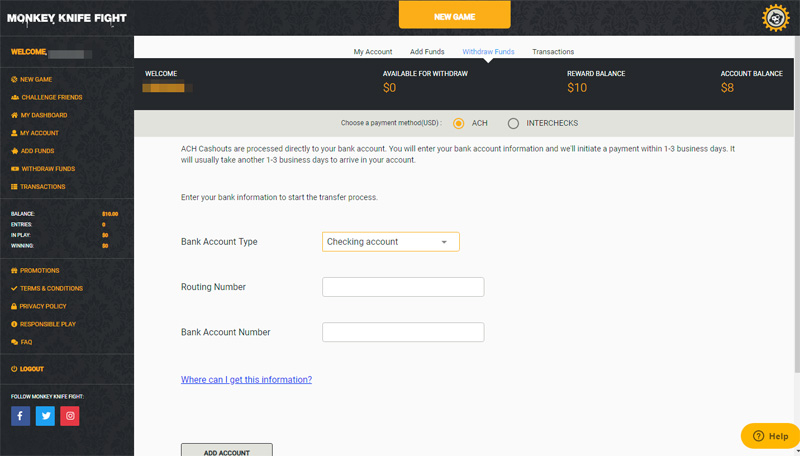Click the Responsible Play info icon

(14, 324)
